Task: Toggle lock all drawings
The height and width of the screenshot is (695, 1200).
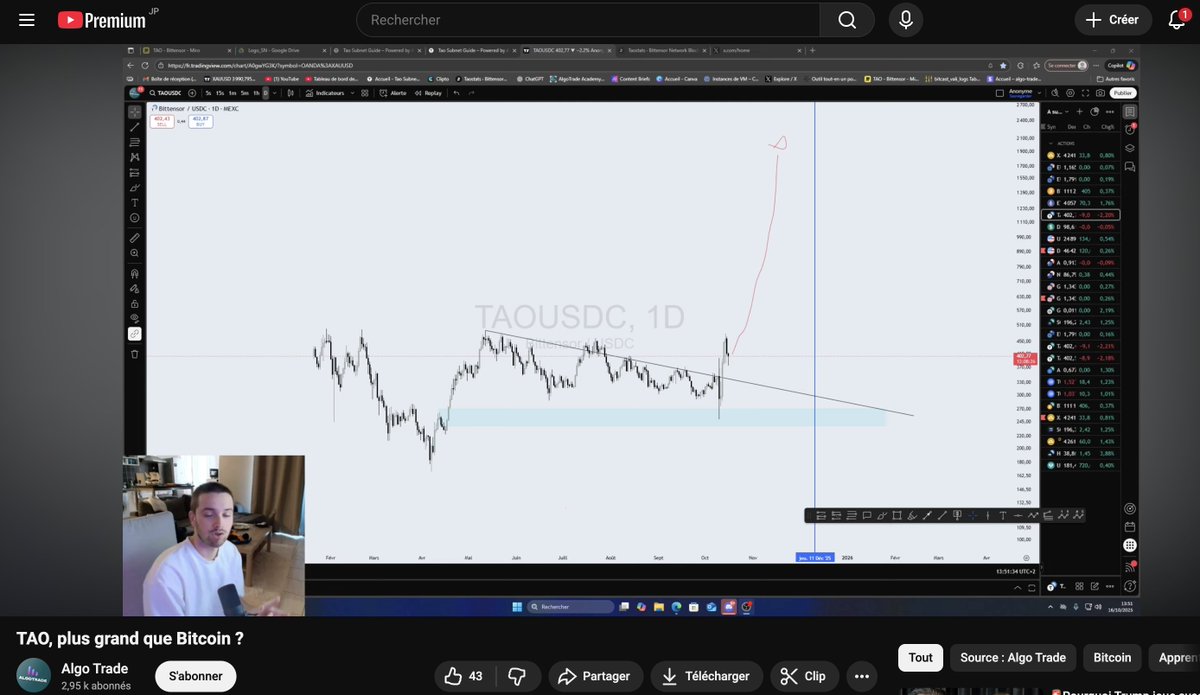Action: click(134, 303)
